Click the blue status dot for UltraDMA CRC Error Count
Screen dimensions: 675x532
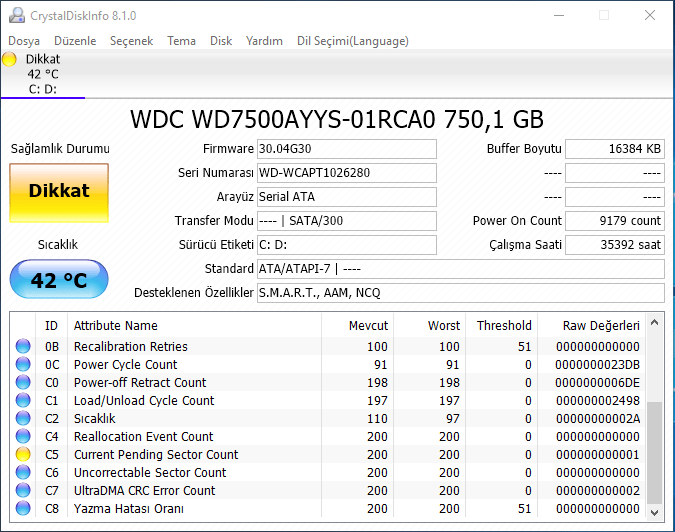point(23,490)
